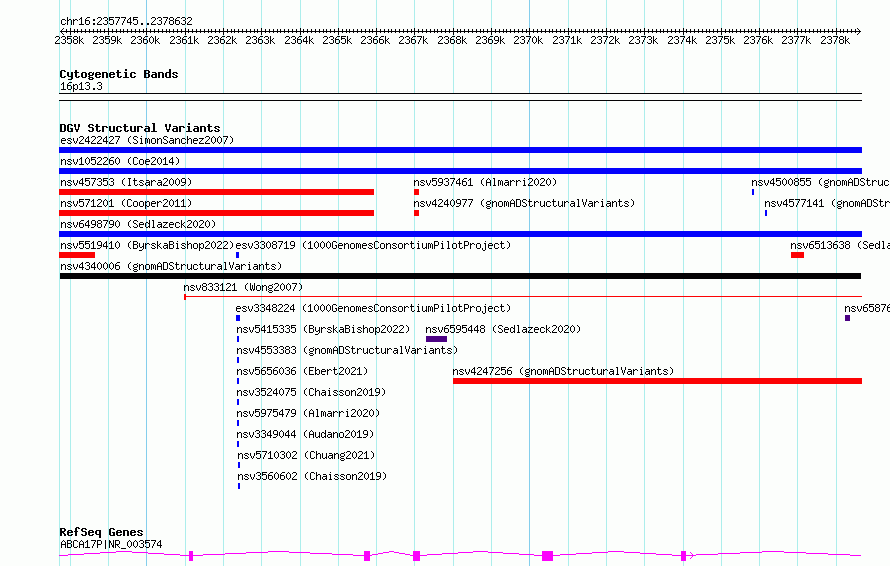Click the magenta exon near 2374k
Image resolution: width=890 pixels, height=566 pixels.
coord(683,556)
